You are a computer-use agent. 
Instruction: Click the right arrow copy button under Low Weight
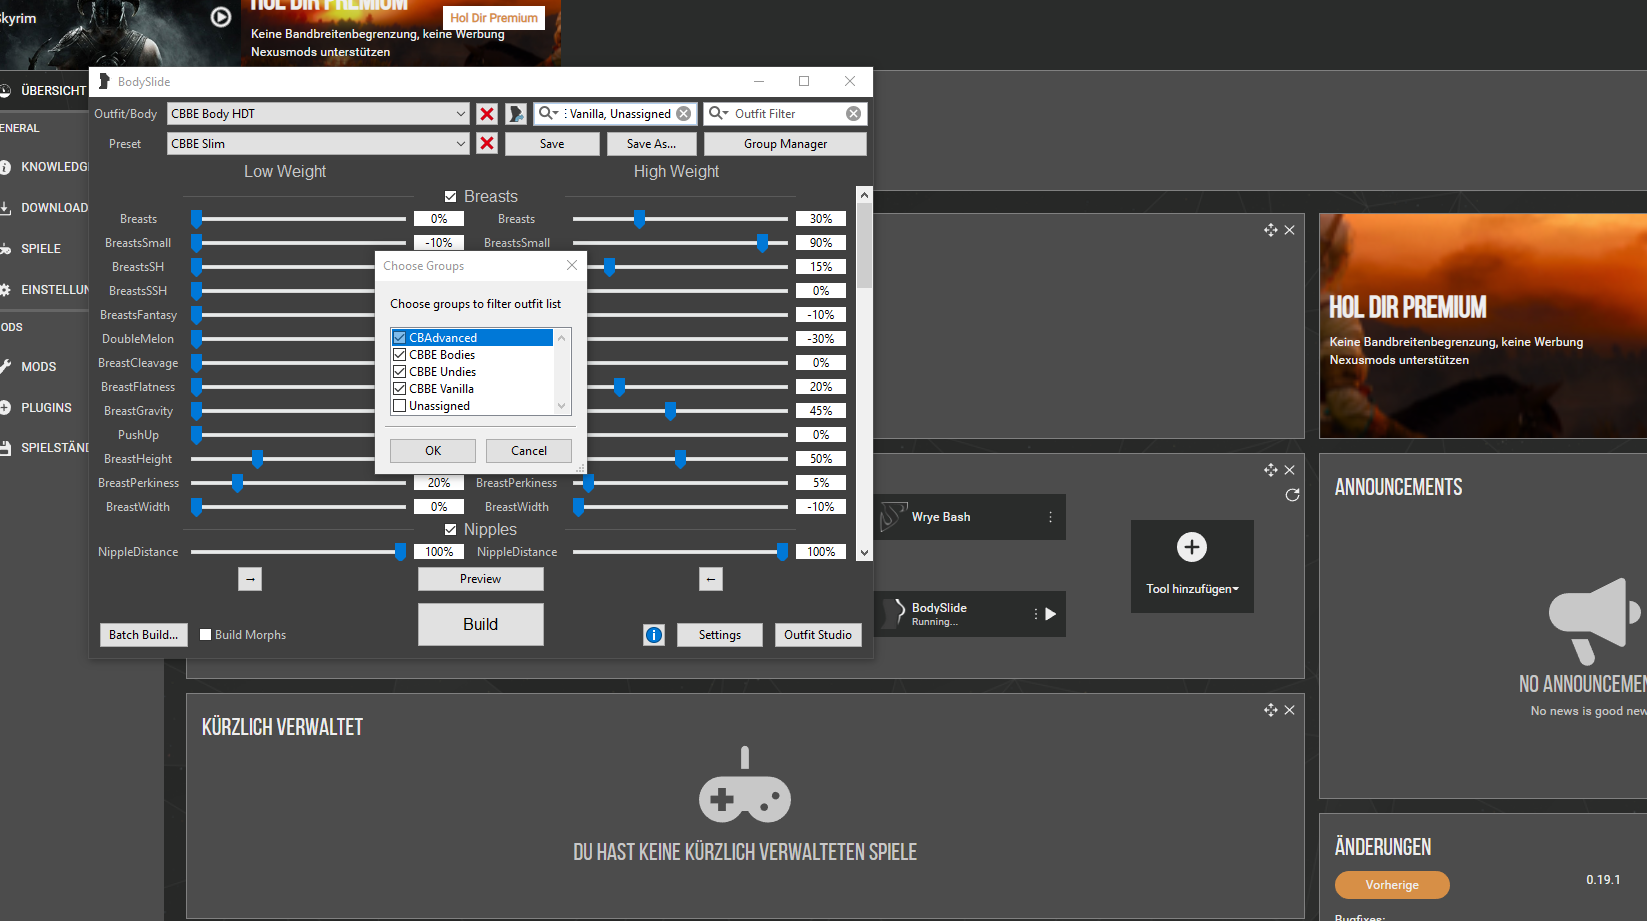pyautogui.click(x=250, y=579)
